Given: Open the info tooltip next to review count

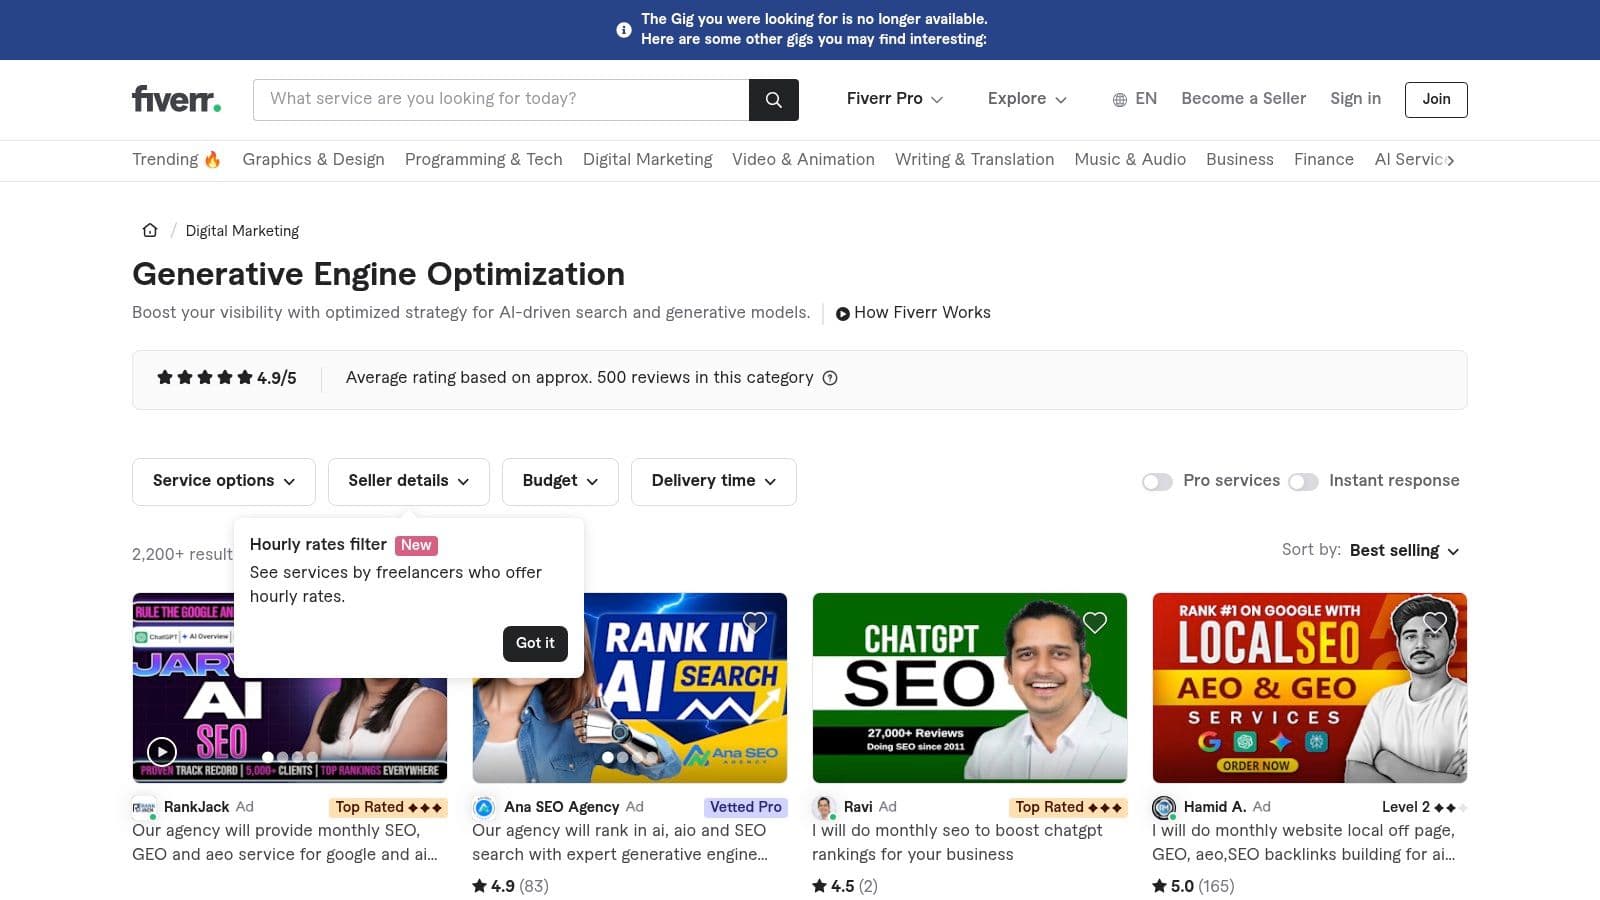Looking at the screenshot, I should click(x=831, y=378).
